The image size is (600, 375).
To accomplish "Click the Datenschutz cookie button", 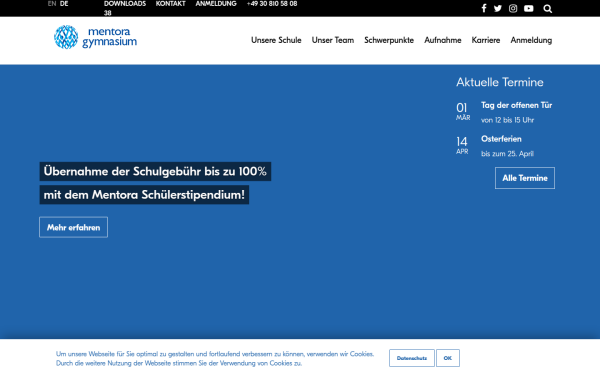I will tap(412, 358).
